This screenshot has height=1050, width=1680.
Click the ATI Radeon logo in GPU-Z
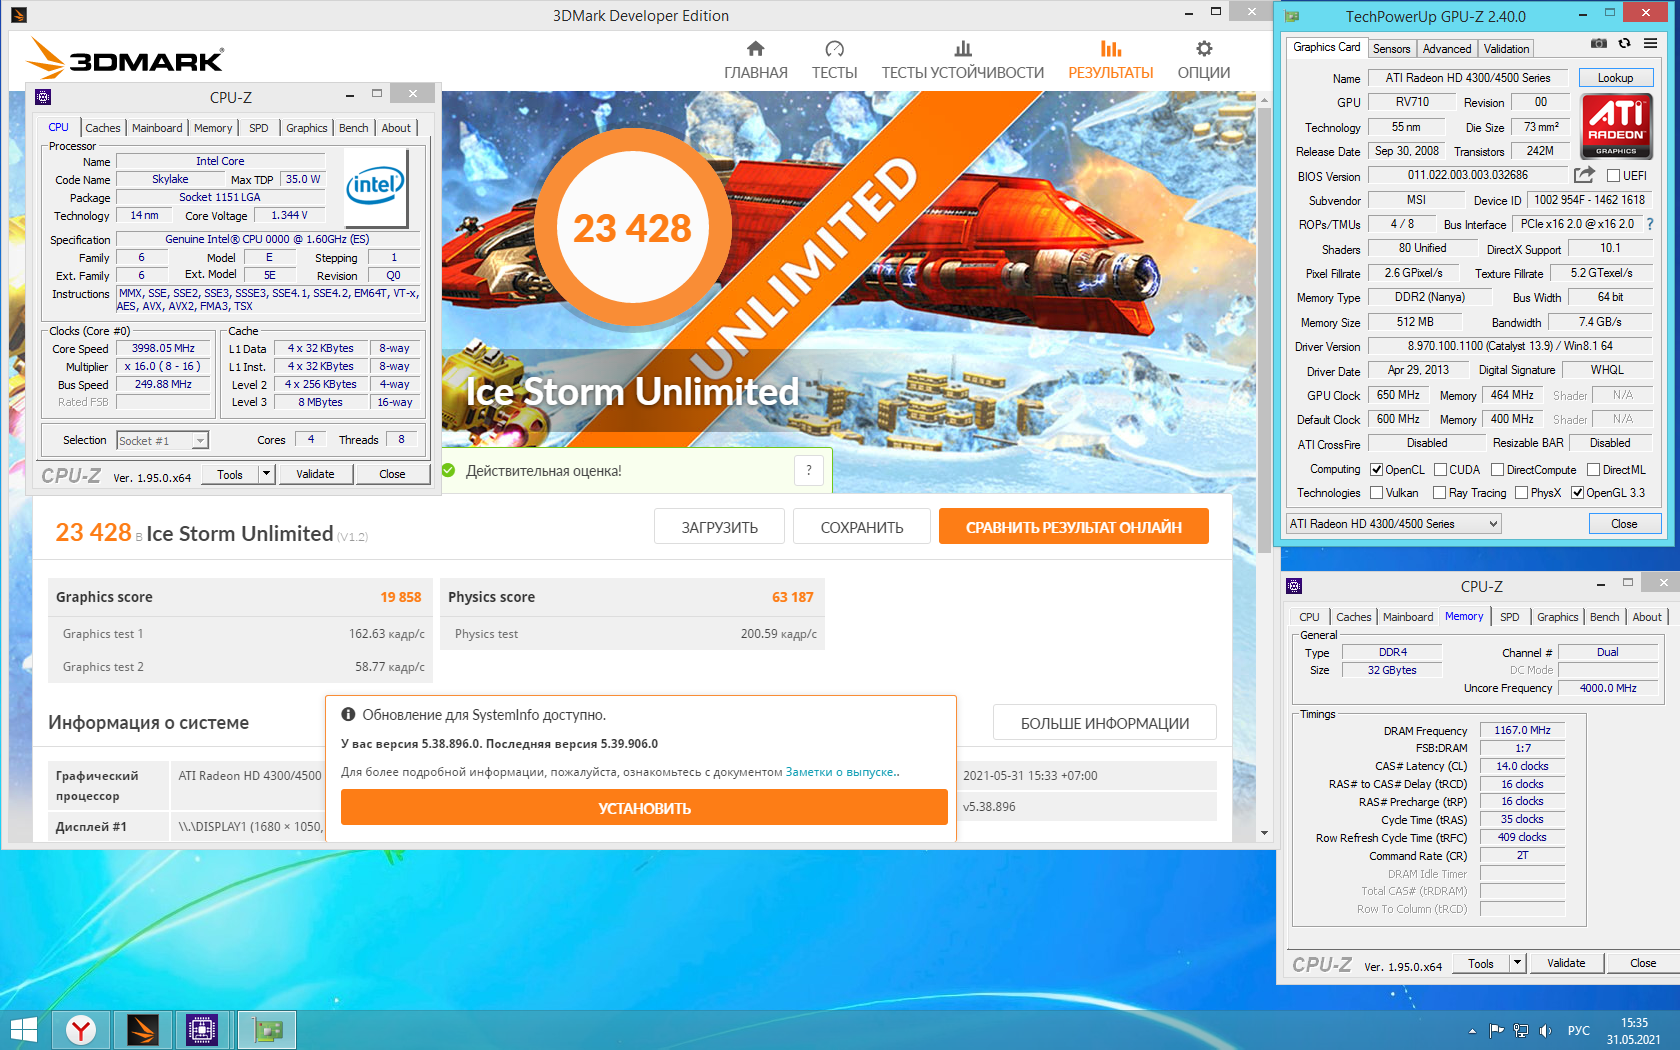pos(1616,126)
